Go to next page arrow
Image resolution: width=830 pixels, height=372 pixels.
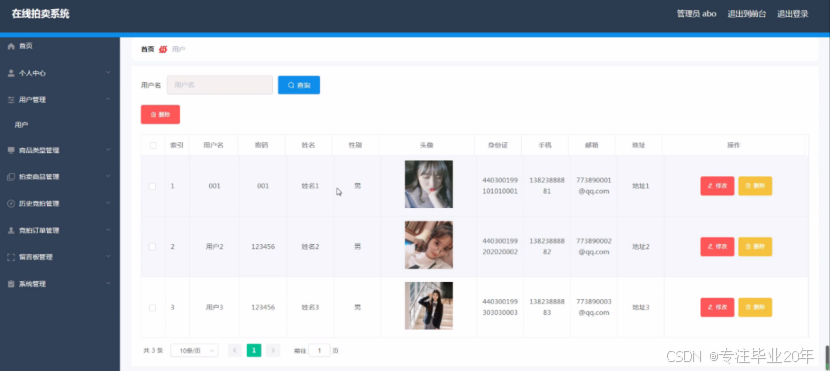[x=273, y=350]
